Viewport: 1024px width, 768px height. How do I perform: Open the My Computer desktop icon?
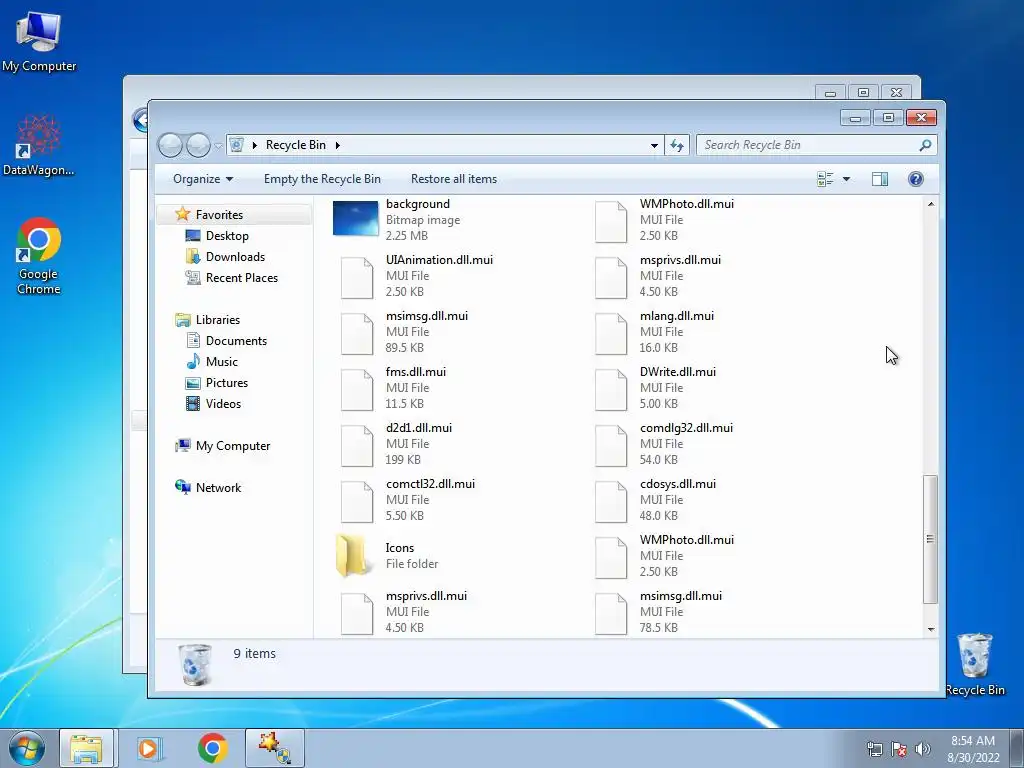(x=39, y=41)
